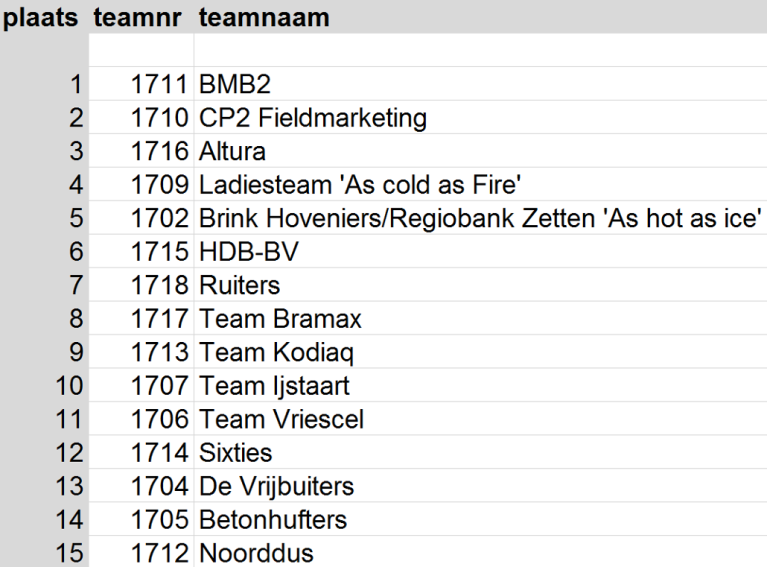Select the Team Vriescel cell
The width and height of the screenshot is (767, 567).
tap(282, 420)
